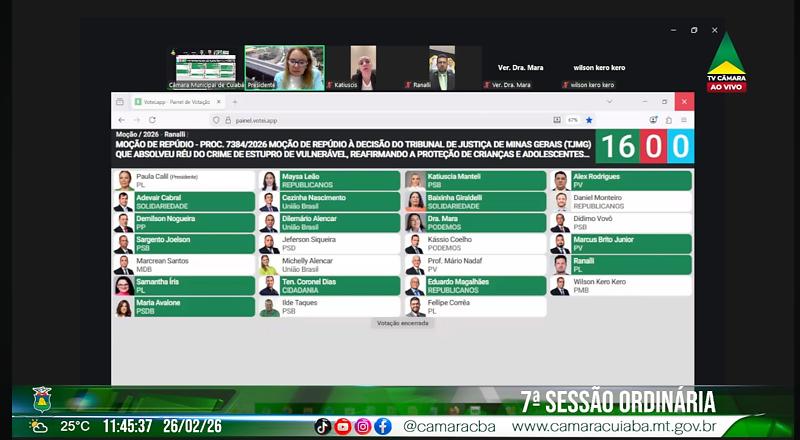800x440 pixels.
Task: Click the Votação encerrada label
Action: [x=402, y=323]
